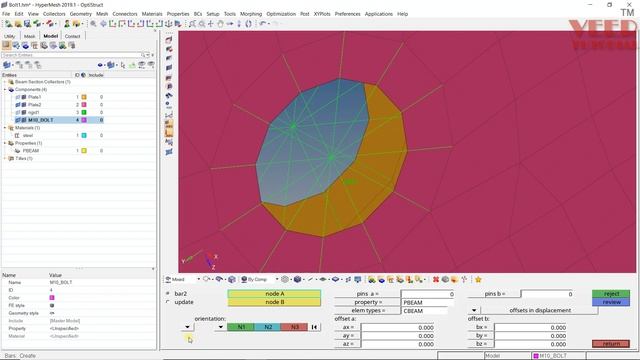Click the curved brackets icon in top toolbar
Image resolution: width=640 pixels, height=360 pixels.
coord(248,24)
